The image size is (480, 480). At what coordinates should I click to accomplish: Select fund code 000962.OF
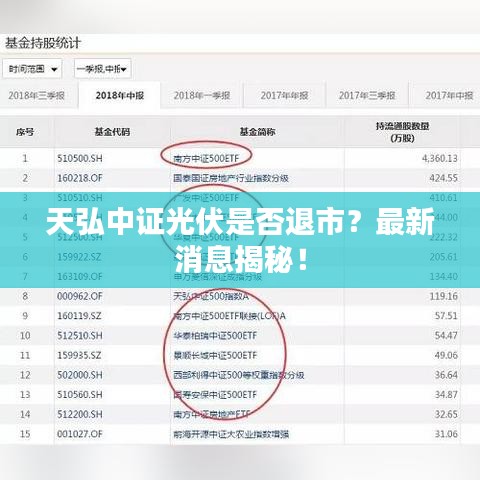(80, 296)
